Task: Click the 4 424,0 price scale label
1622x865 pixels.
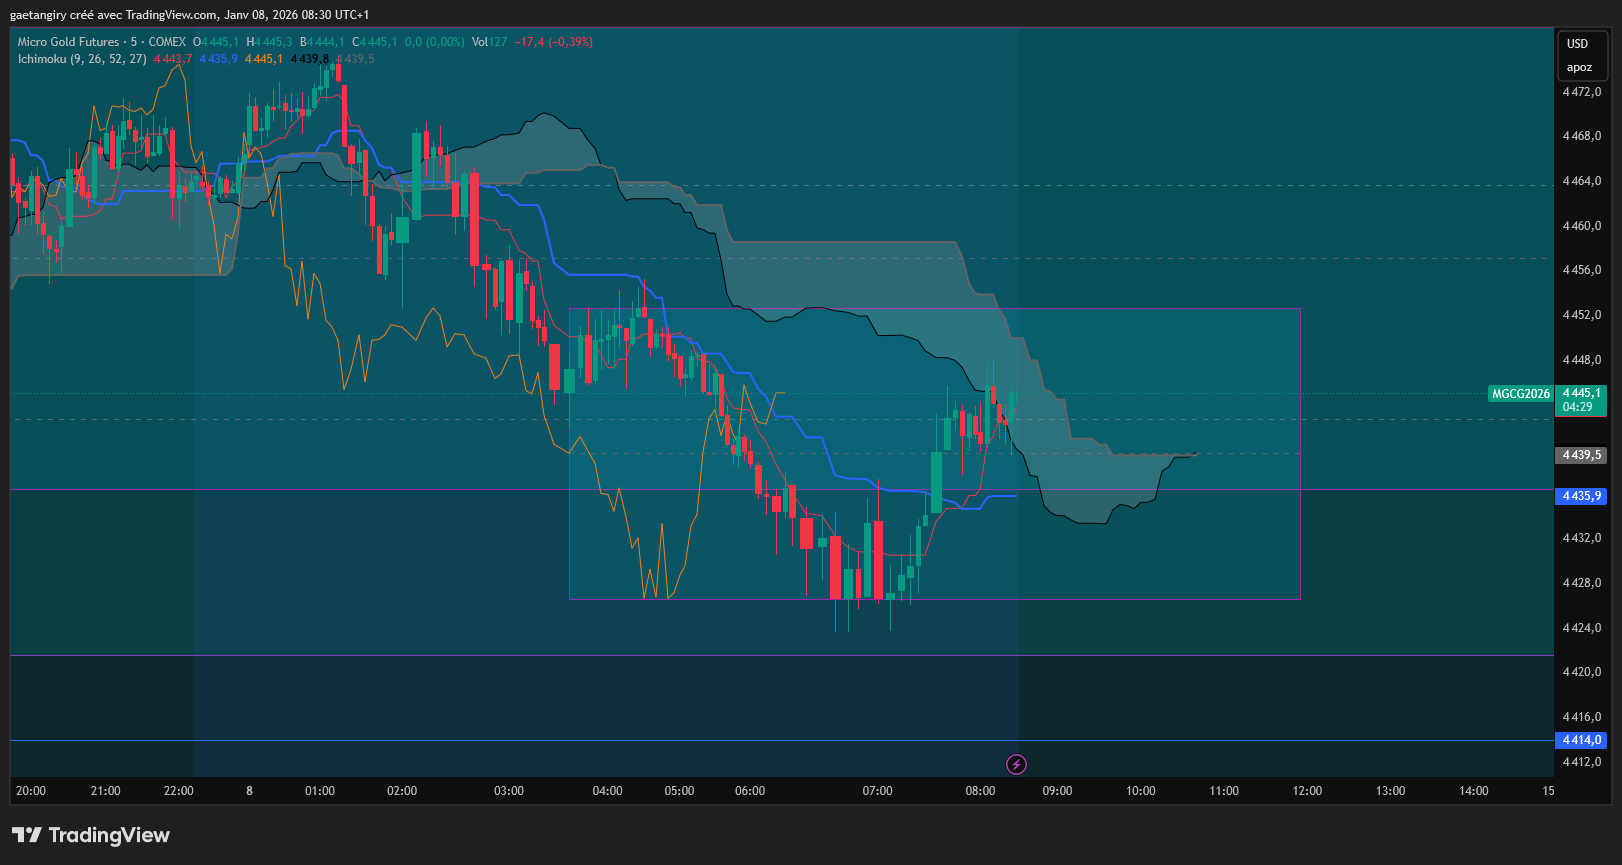Action: pos(1582,628)
